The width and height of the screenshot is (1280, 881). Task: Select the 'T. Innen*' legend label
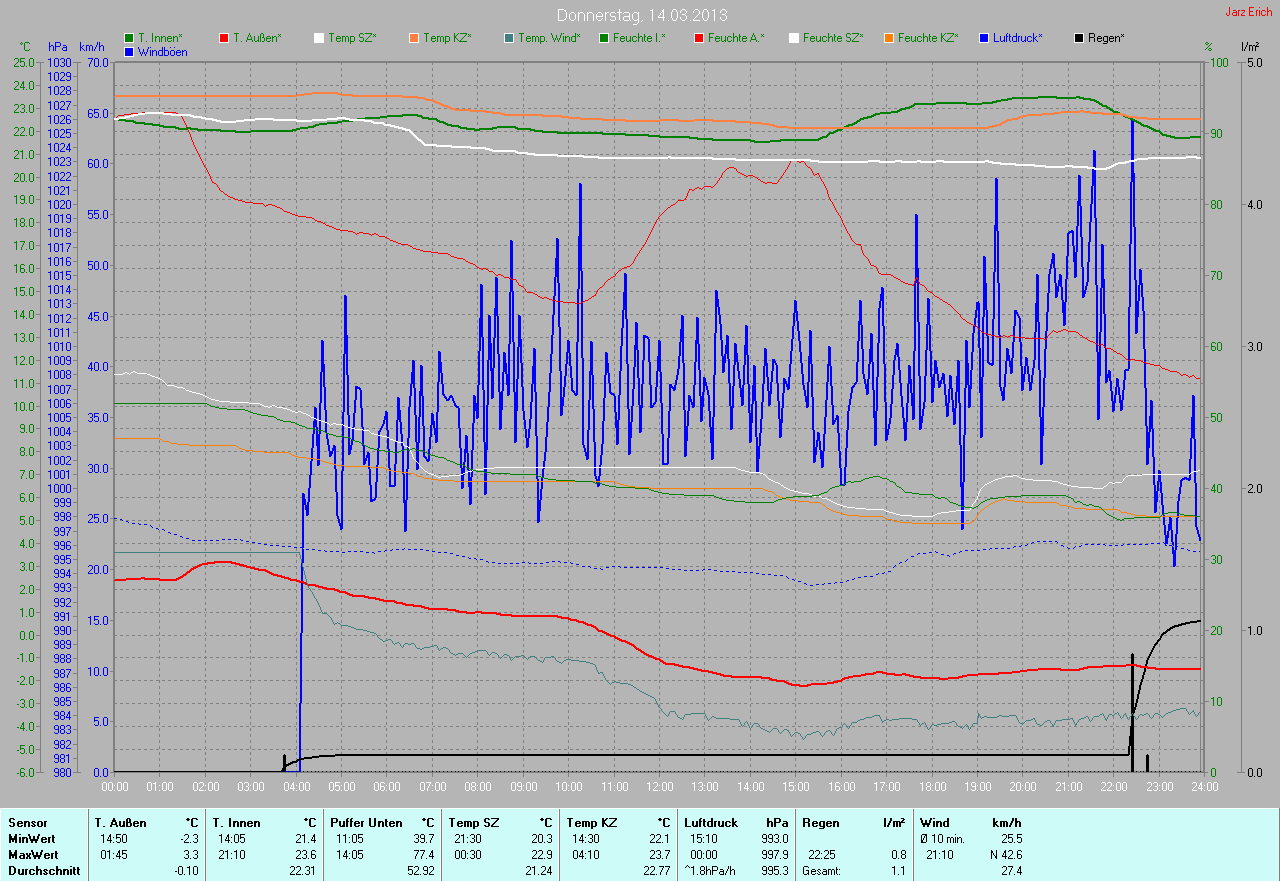pyautogui.click(x=160, y=38)
